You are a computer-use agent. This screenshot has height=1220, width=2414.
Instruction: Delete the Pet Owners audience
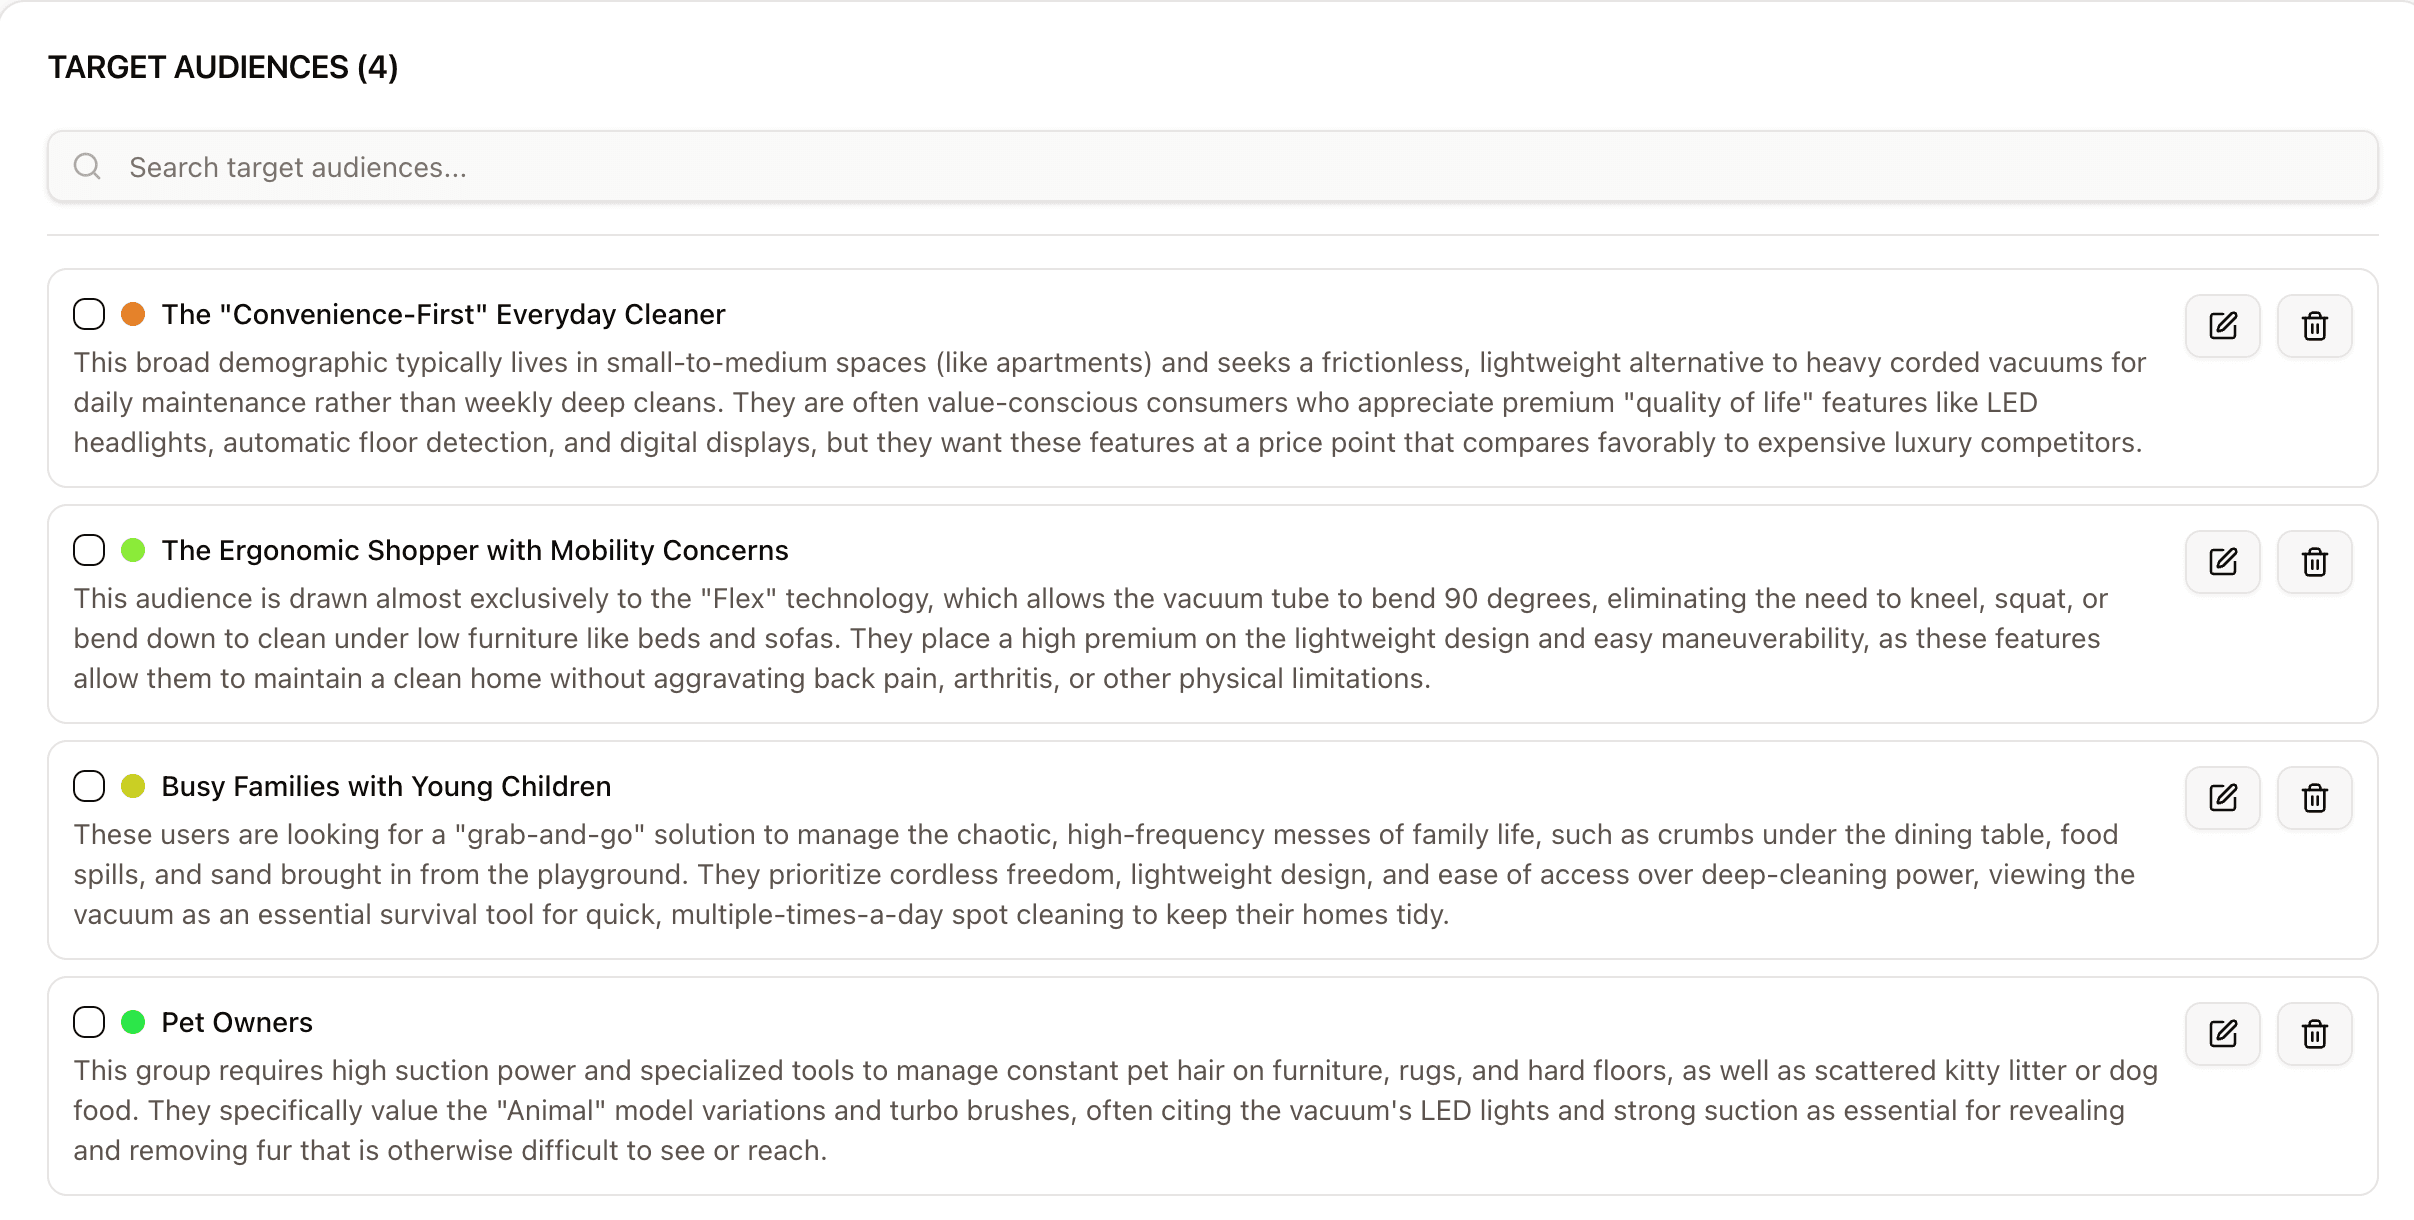(x=2314, y=1034)
